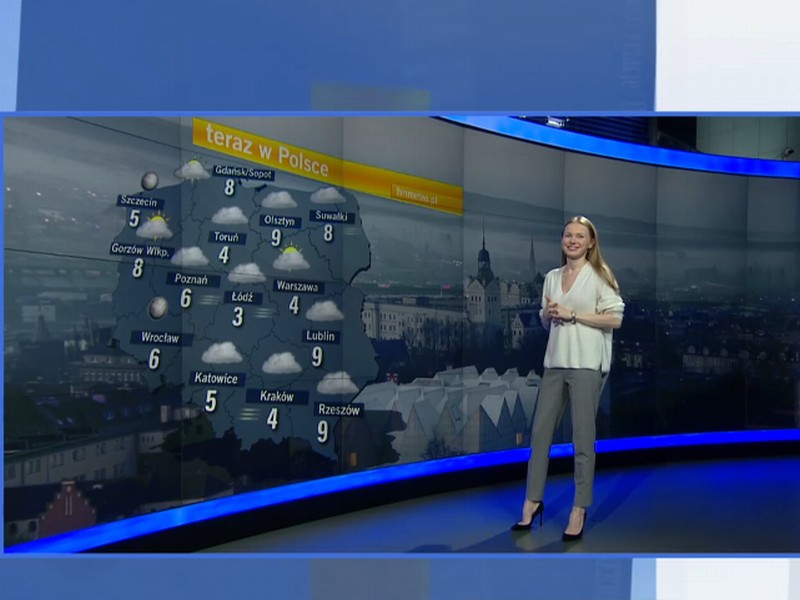Viewport: 800px width, 600px height.
Task: Click the cloud icon above Lublin
Action: click(324, 311)
